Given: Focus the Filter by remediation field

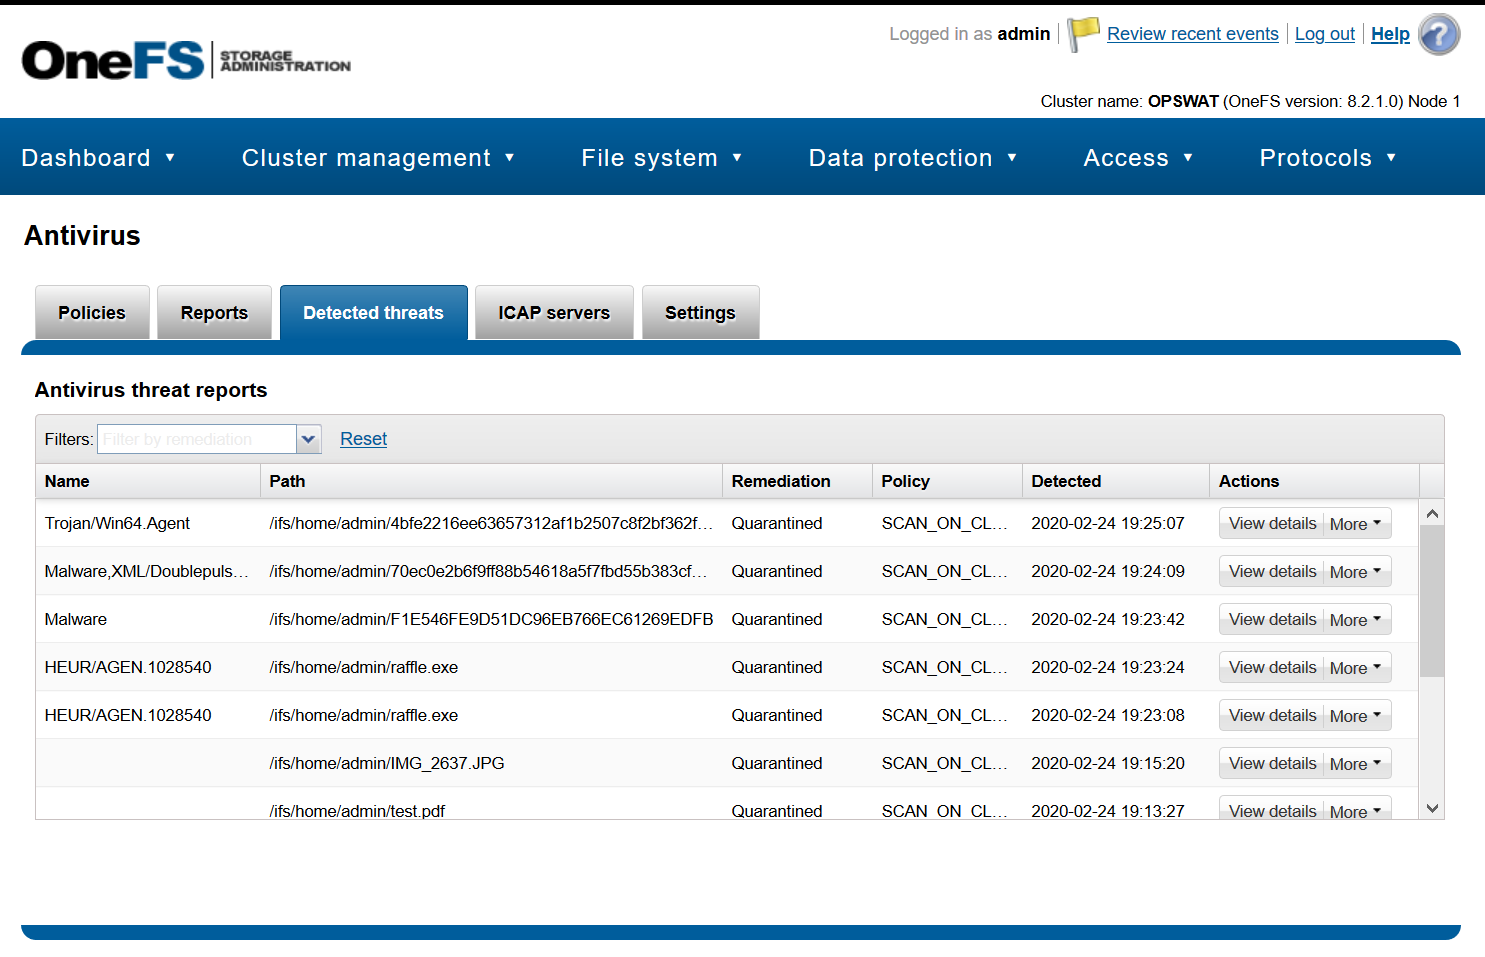Looking at the screenshot, I should [196, 439].
